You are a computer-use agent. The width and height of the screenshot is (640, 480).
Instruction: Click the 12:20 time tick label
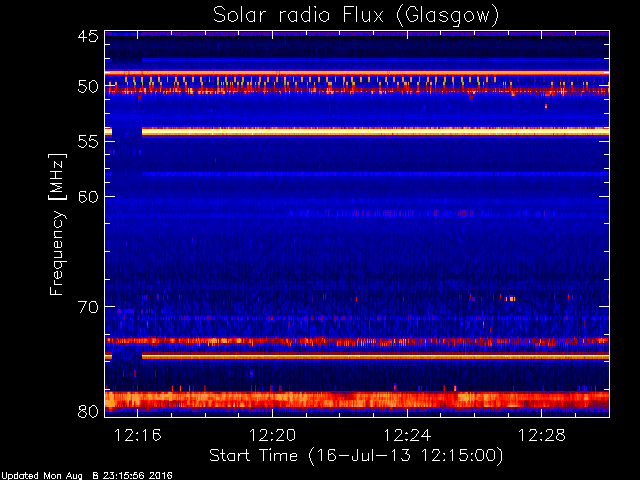(272, 435)
